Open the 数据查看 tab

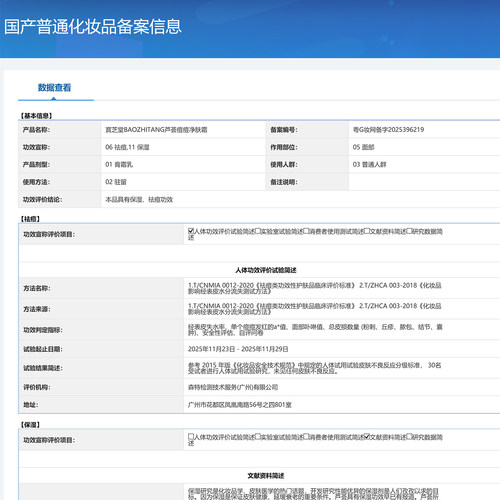point(54,88)
